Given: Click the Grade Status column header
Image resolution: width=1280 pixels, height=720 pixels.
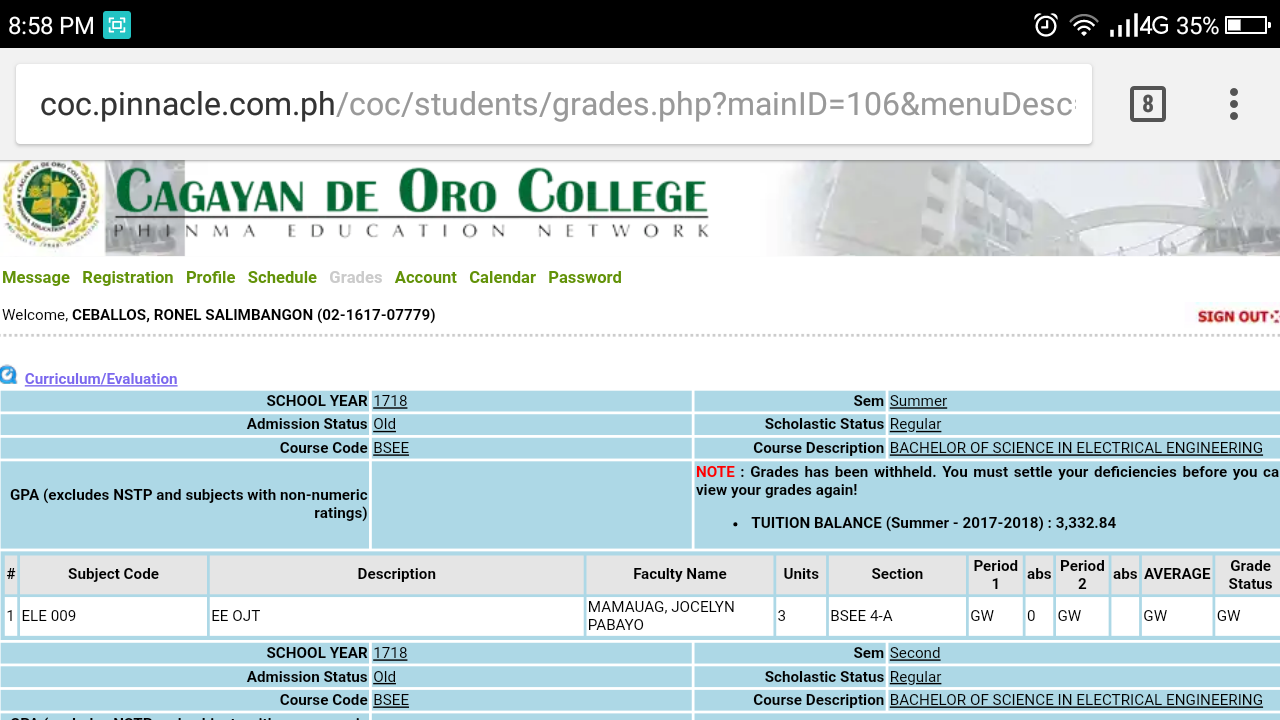Looking at the screenshot, I should 1250,574.
